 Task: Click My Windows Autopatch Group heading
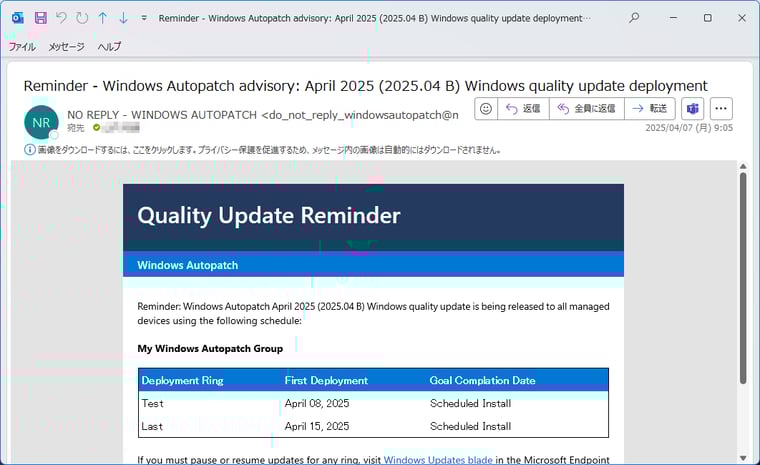click(x=210, y=349)
